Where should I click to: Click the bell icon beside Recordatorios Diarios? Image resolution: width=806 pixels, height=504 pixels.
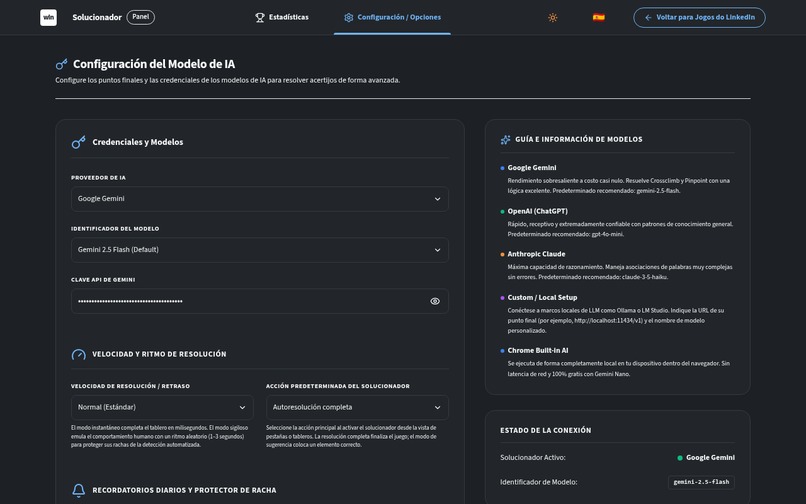coord(78,490)
